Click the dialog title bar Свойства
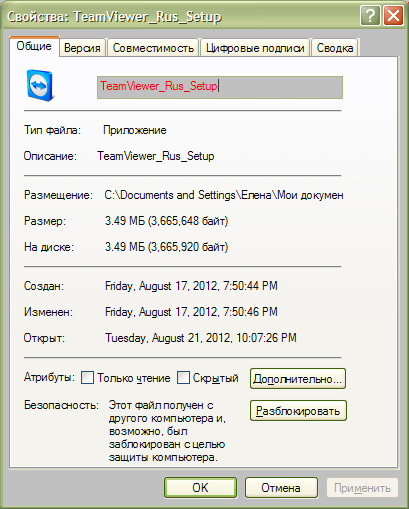Image resolution: width=409 pixels, height=509 pixels. [114, 17]
